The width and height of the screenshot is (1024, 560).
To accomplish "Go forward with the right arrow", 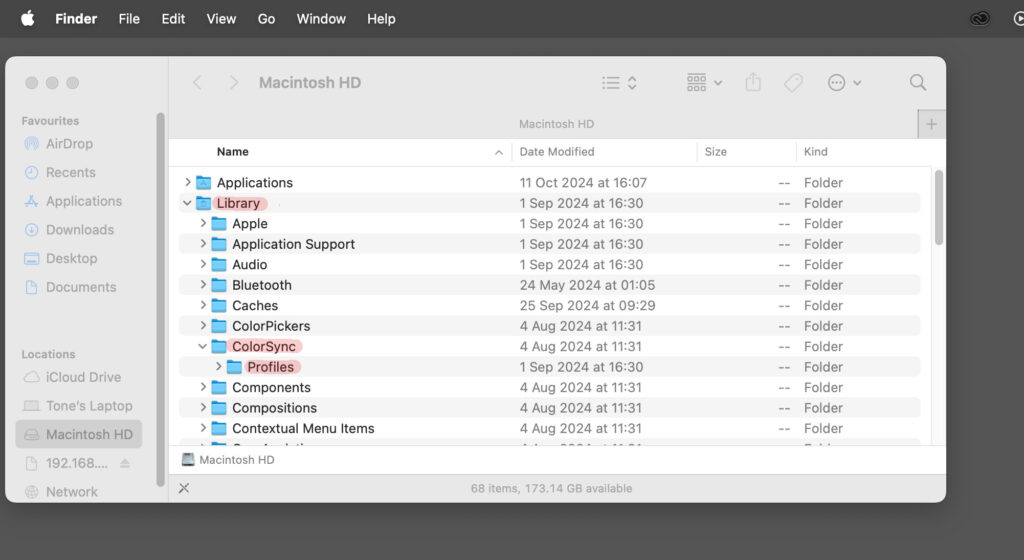I will (234, 83).
